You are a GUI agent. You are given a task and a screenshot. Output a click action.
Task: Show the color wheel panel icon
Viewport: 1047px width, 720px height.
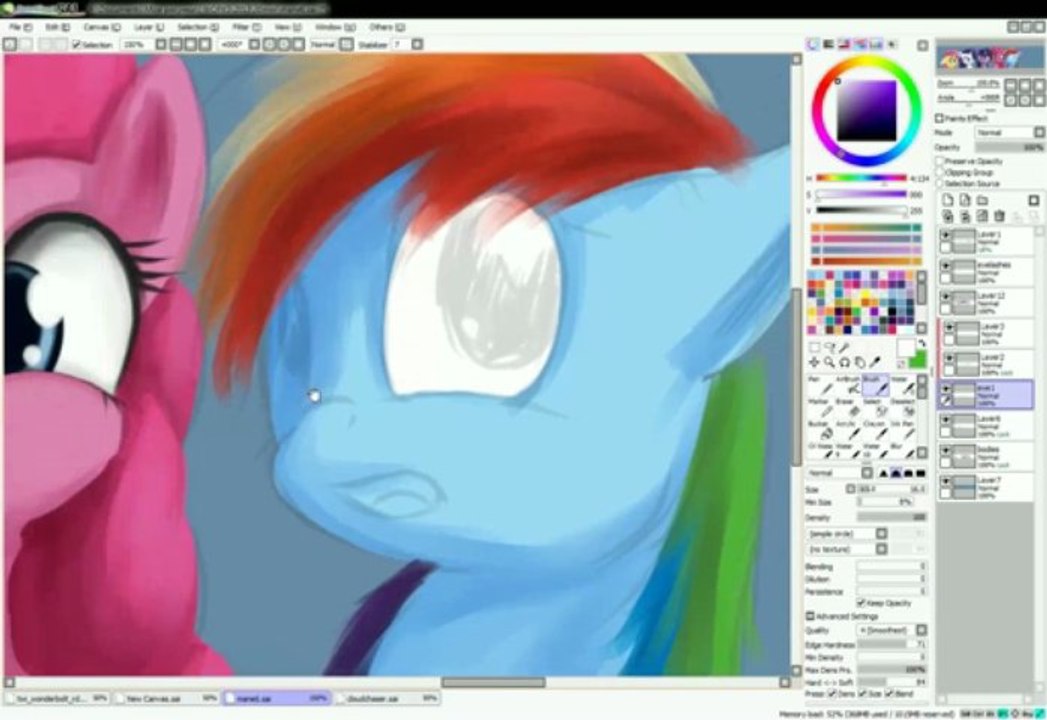(x=813, y=44)
